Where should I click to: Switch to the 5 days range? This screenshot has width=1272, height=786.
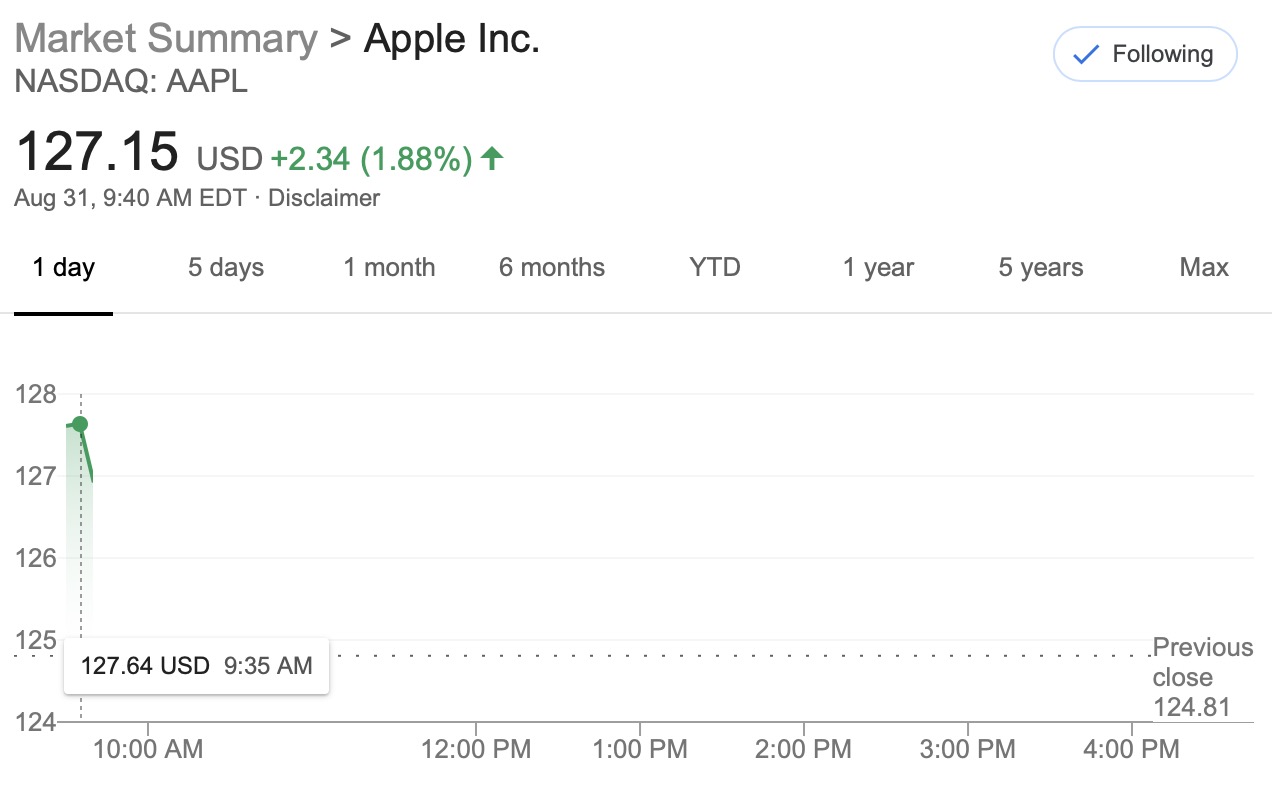point(226,268)
